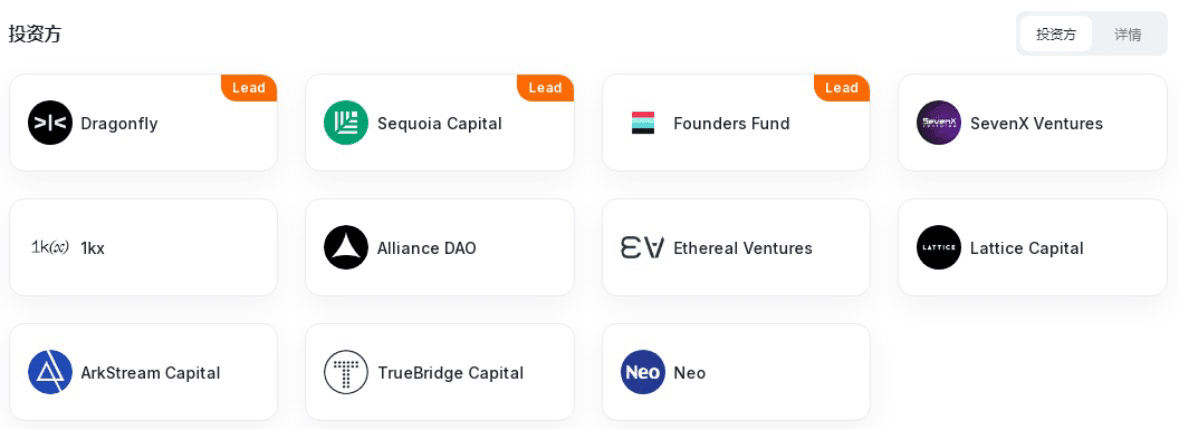
Task: Open the Sequoia Capital name link
Action: 439,123
